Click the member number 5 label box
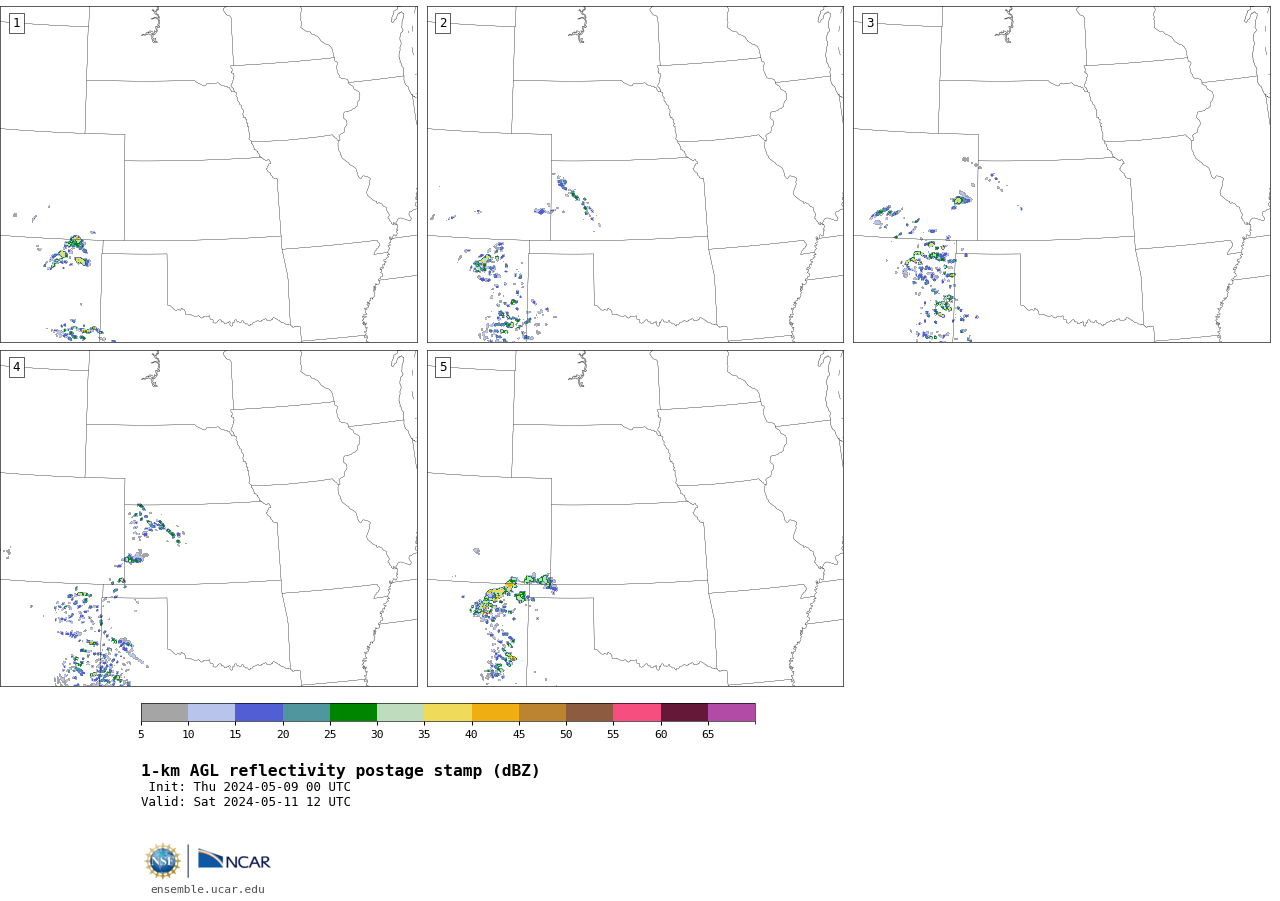1280x901 pixels. (443, 367)
